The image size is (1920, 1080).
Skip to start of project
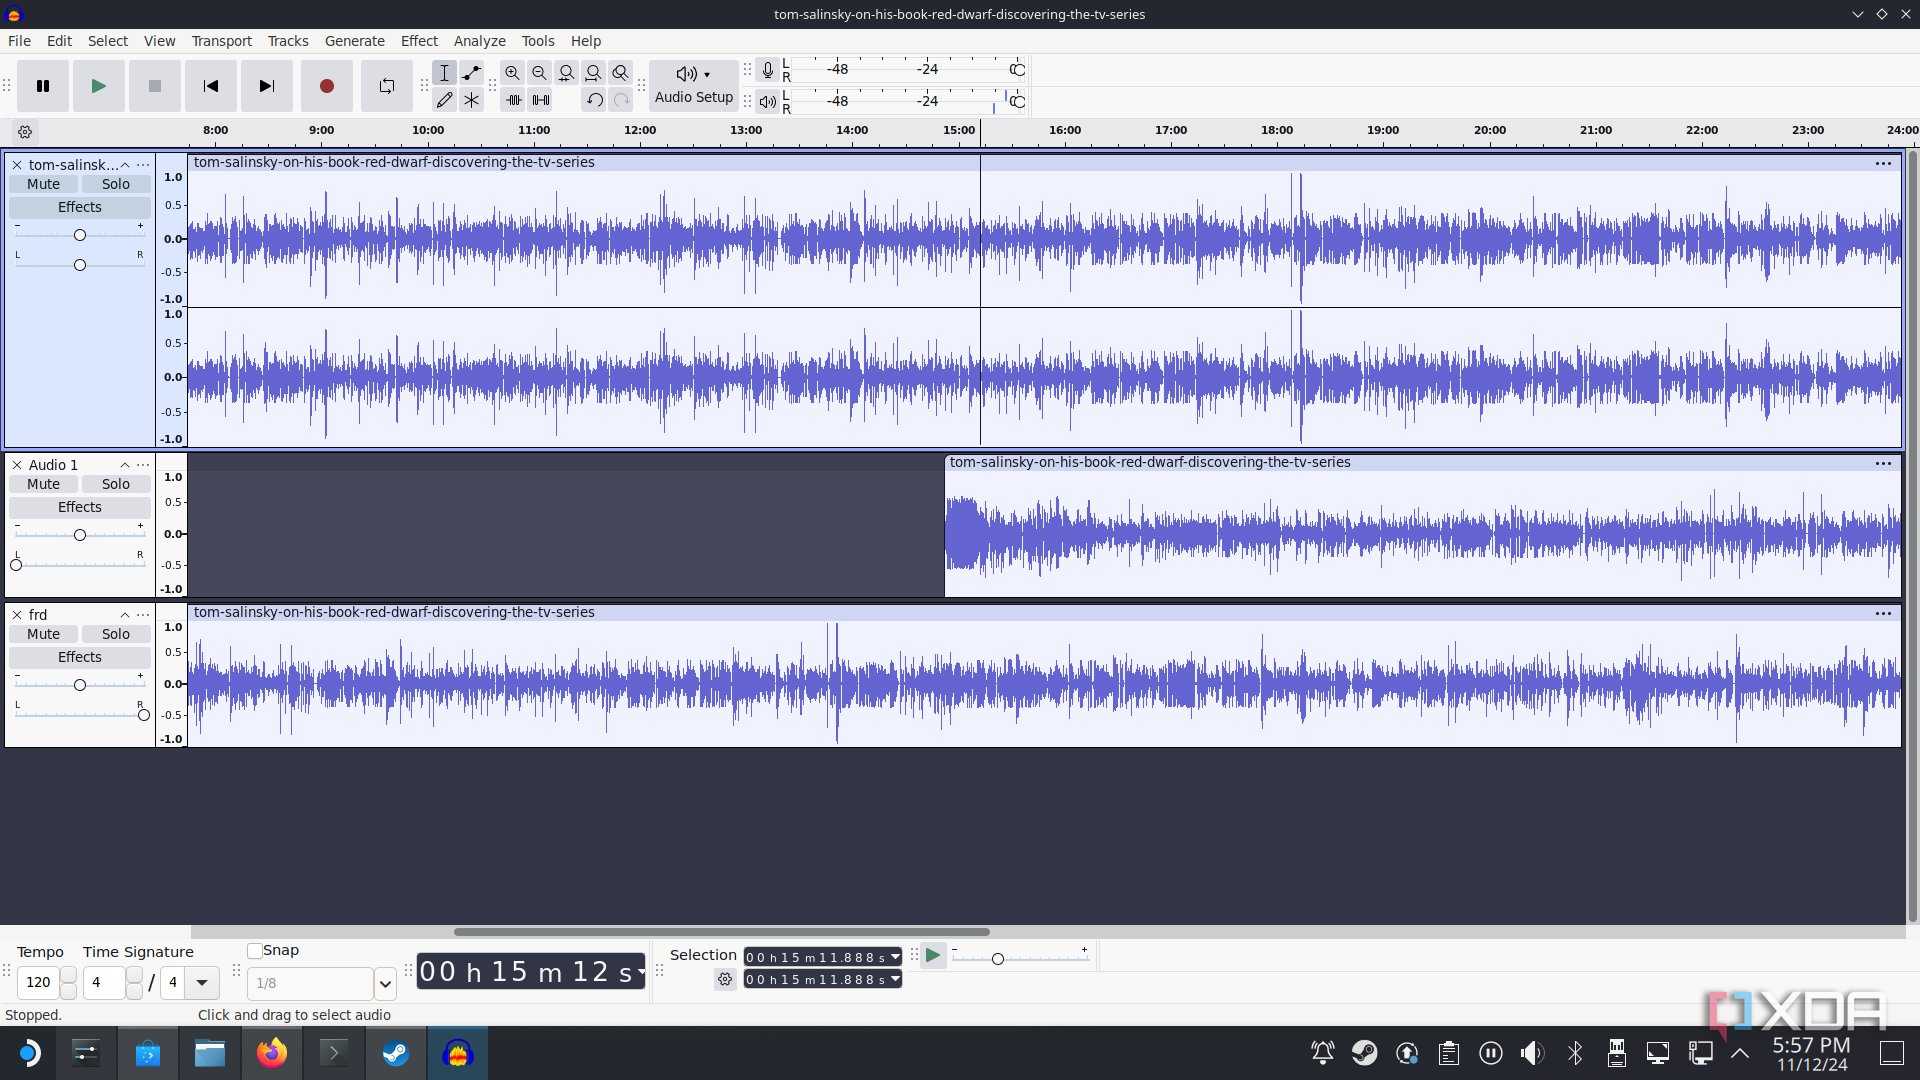tap(210, 86)
